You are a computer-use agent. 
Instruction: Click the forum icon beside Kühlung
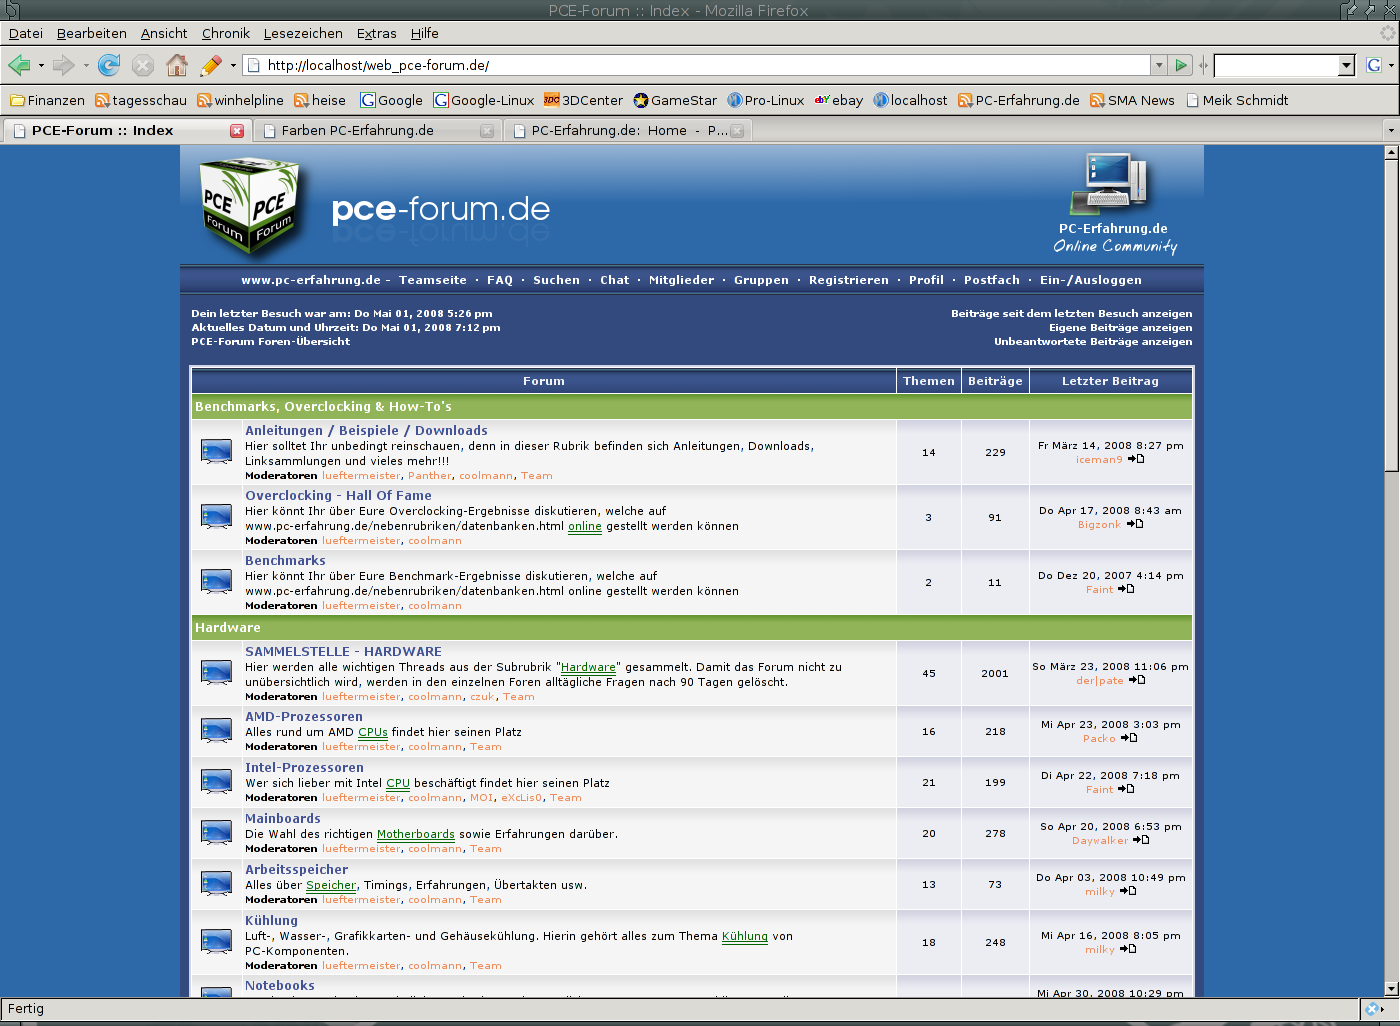[x=216, y=942]
